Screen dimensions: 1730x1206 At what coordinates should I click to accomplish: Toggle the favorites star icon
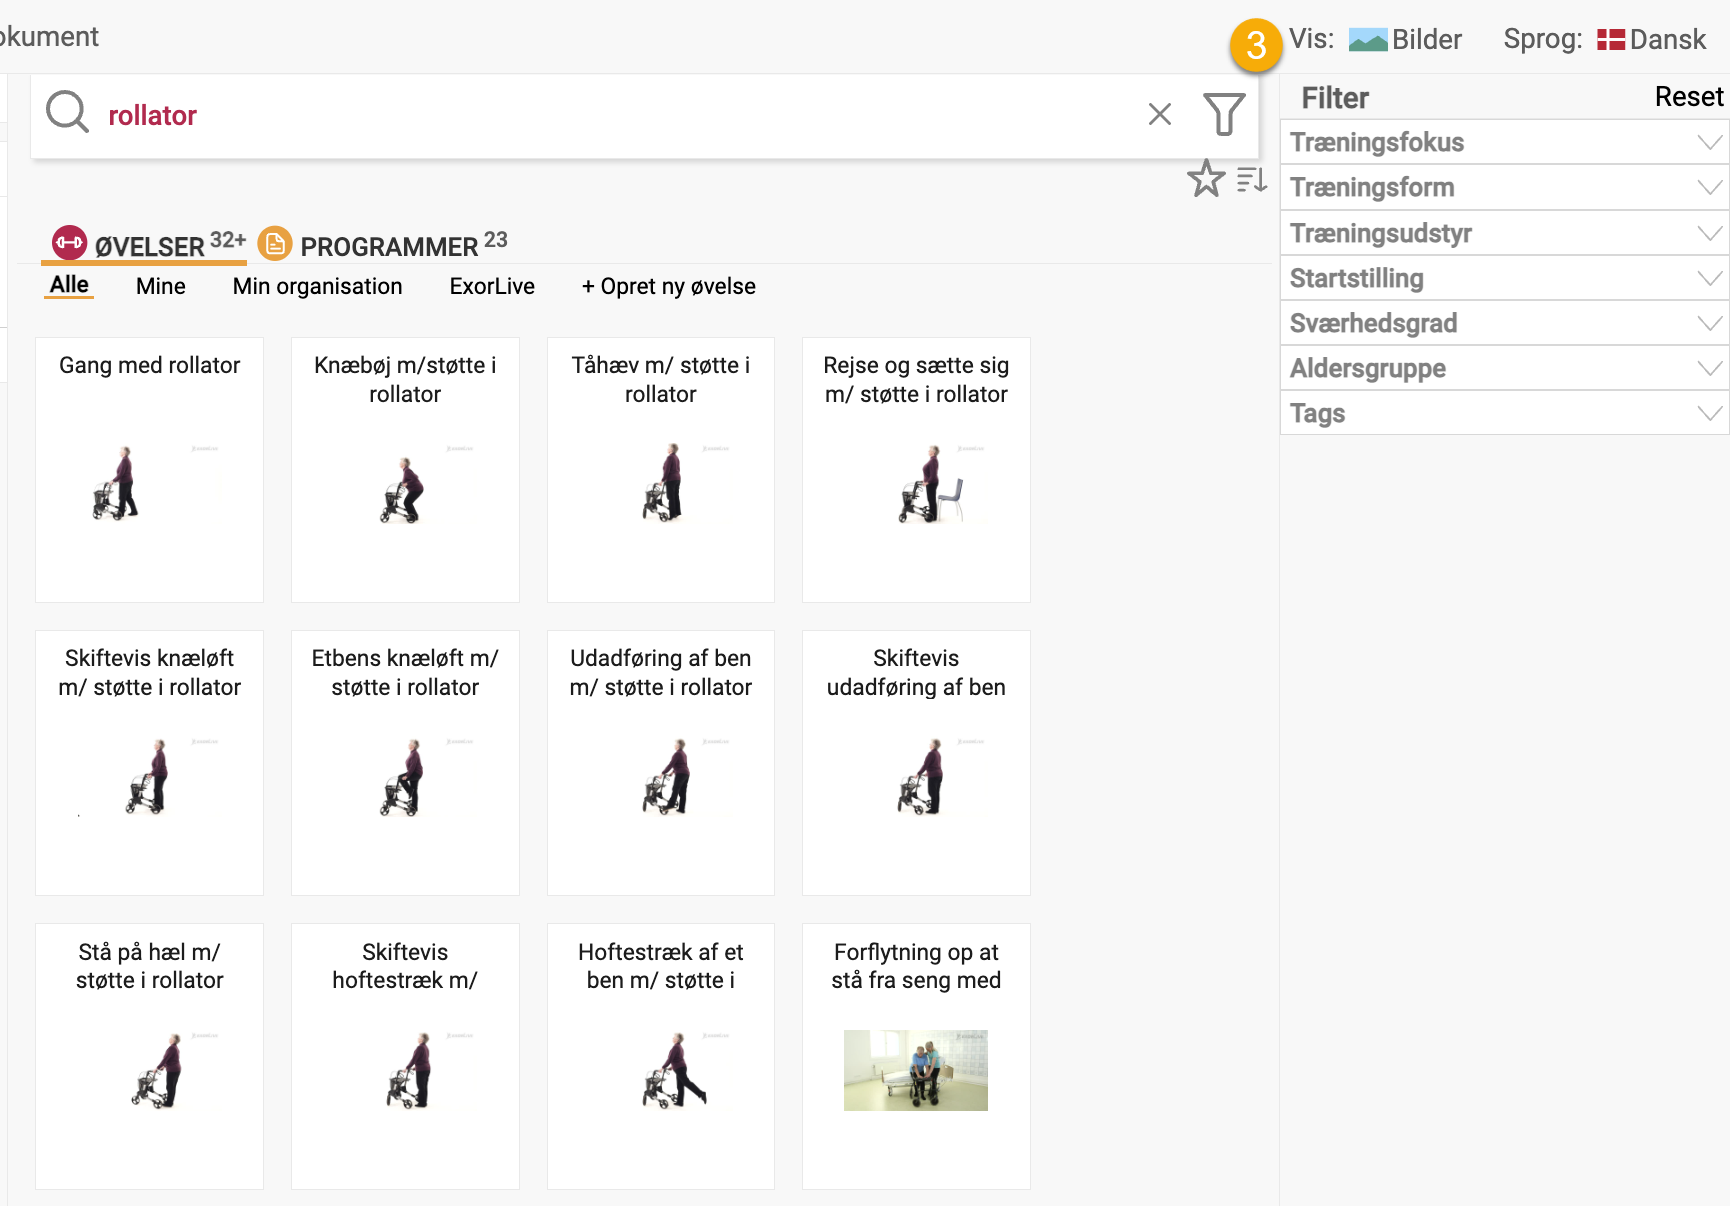click(x=1206, y=179)
